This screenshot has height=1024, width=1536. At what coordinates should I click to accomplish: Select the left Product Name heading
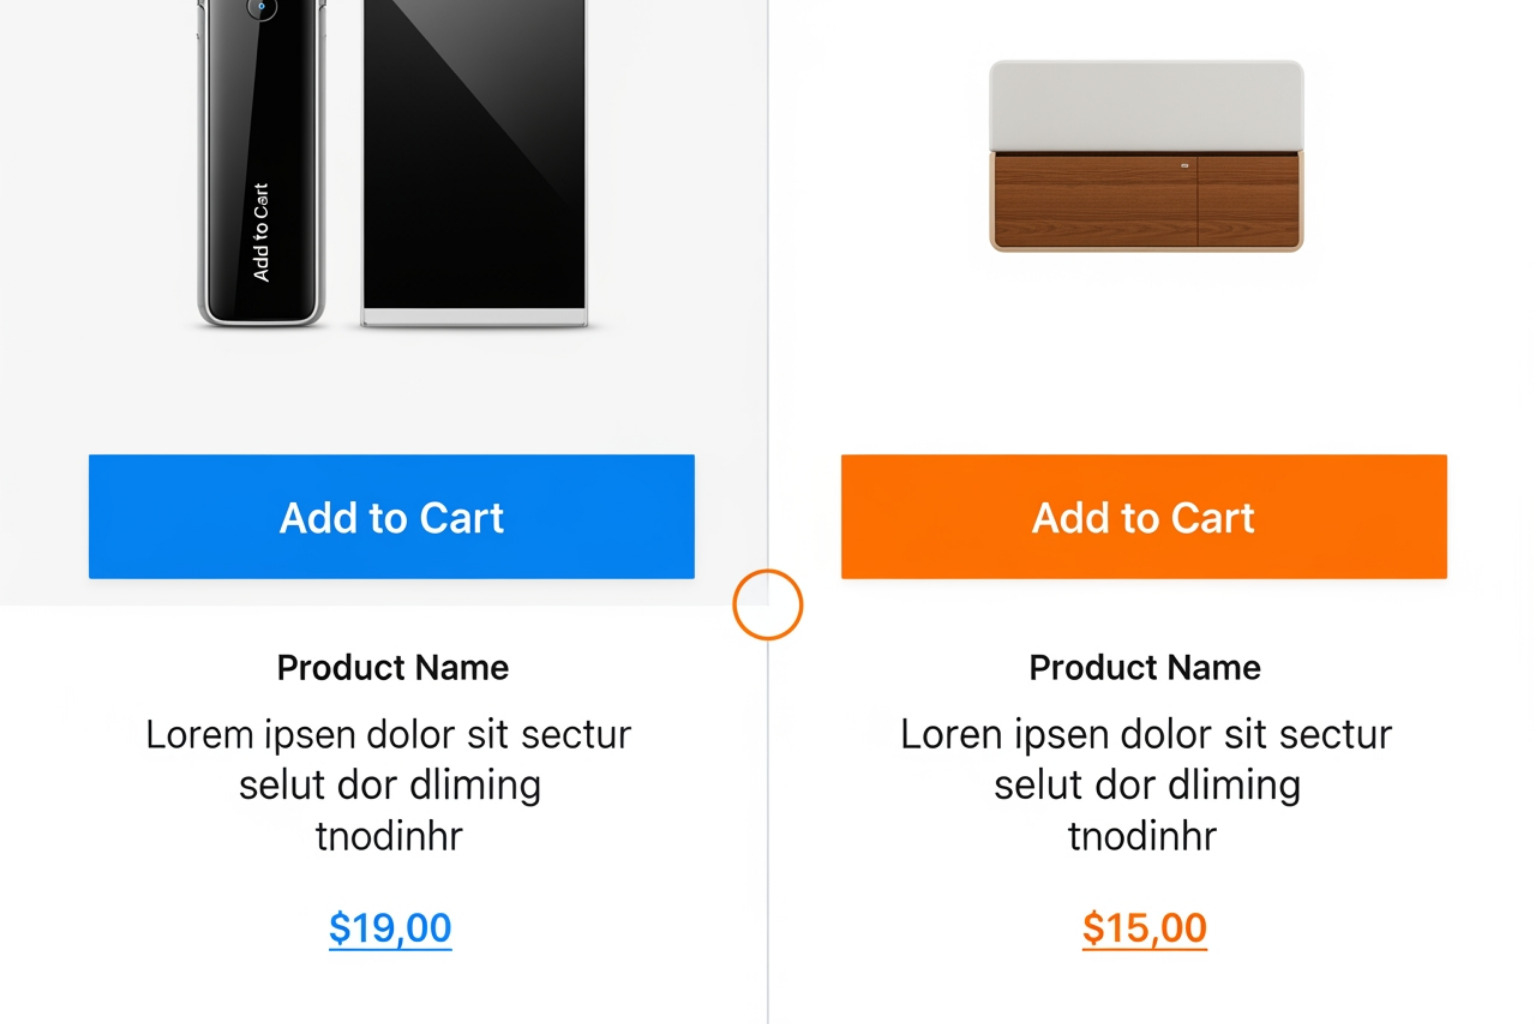pyautogui.click(x=392, y=667)
